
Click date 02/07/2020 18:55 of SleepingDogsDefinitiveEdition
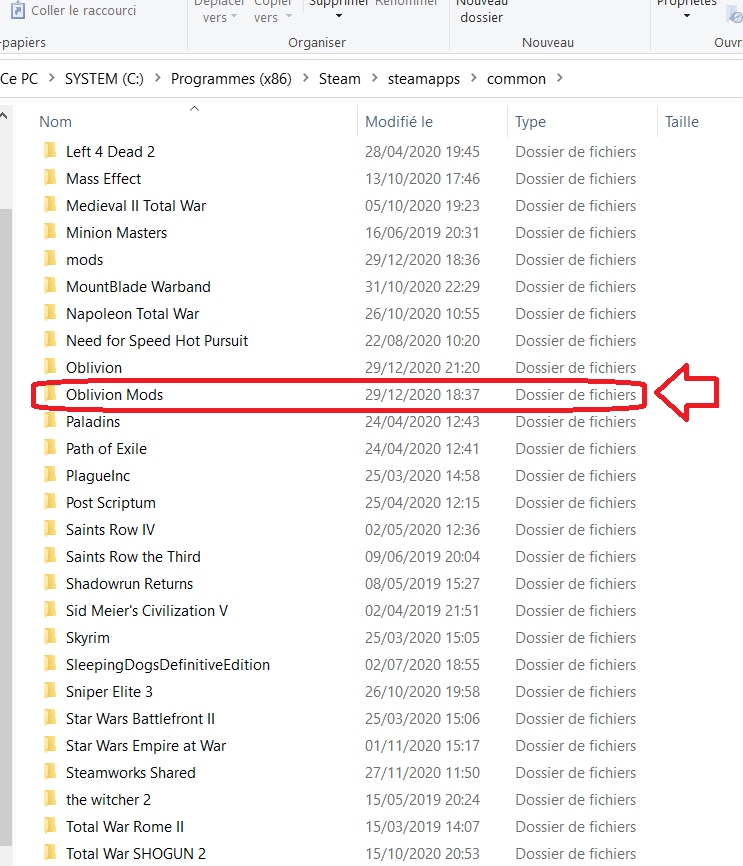[x=422, y=665]
